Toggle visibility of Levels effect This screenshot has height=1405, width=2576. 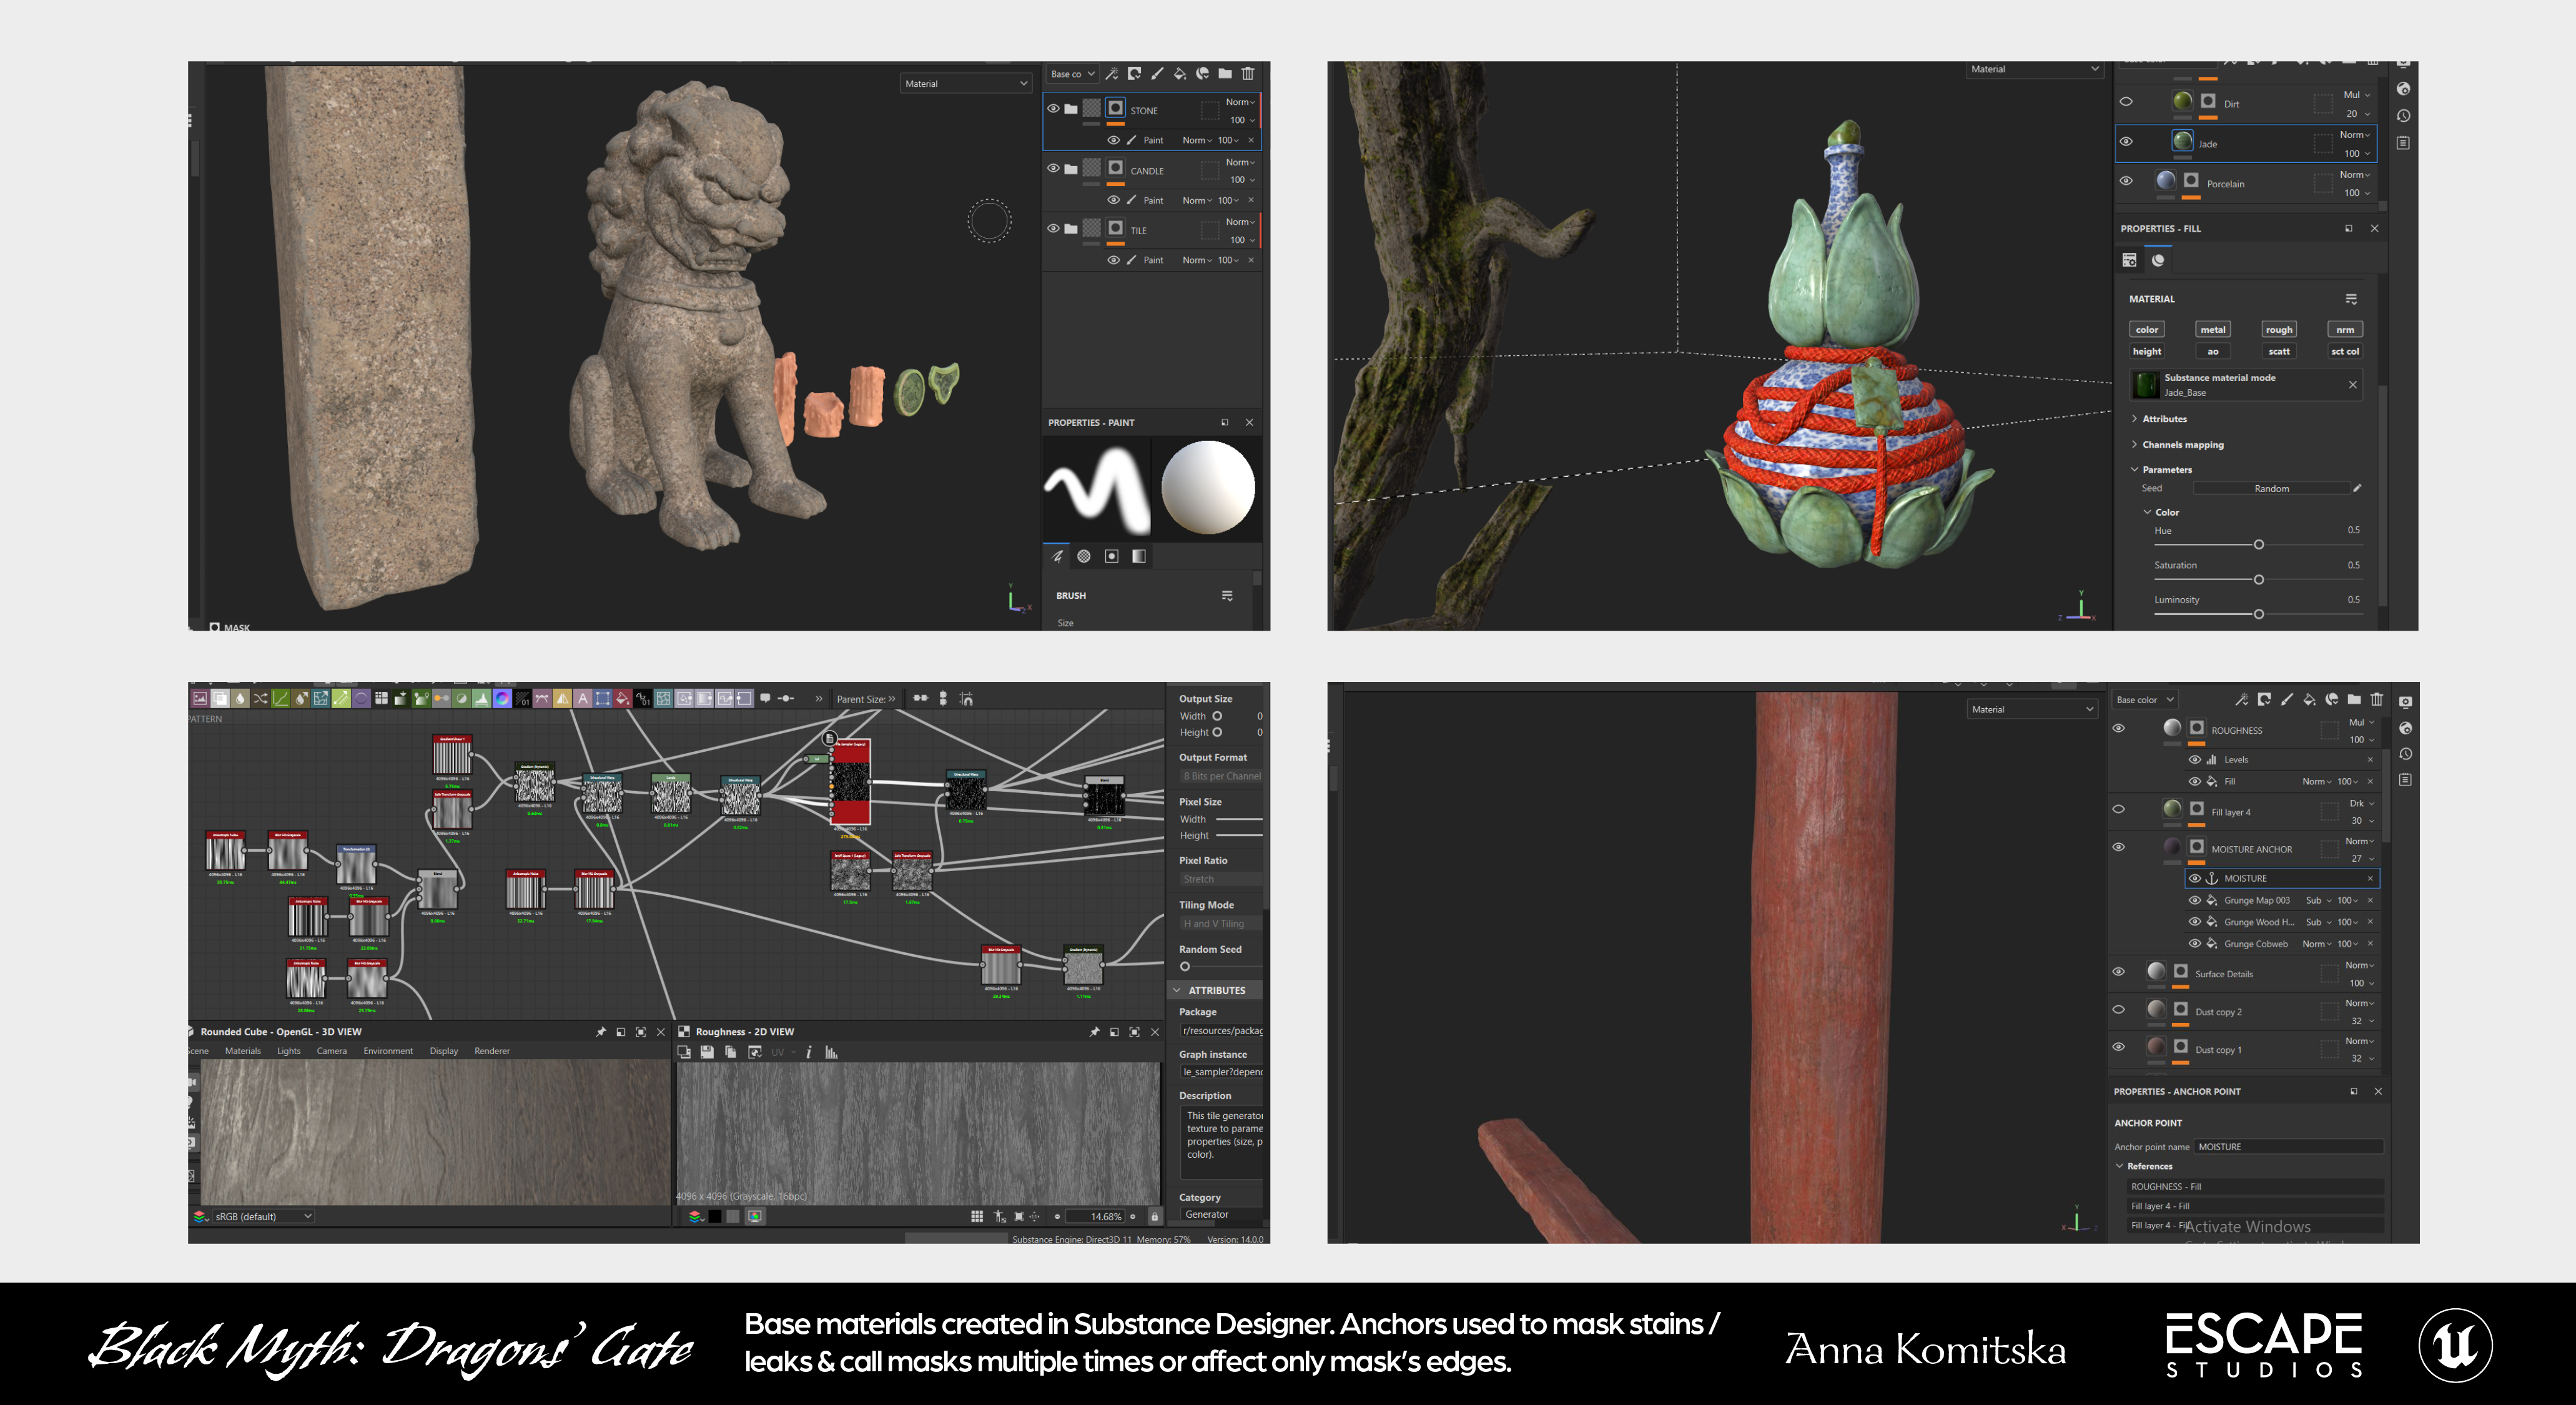coord(2194,760)
